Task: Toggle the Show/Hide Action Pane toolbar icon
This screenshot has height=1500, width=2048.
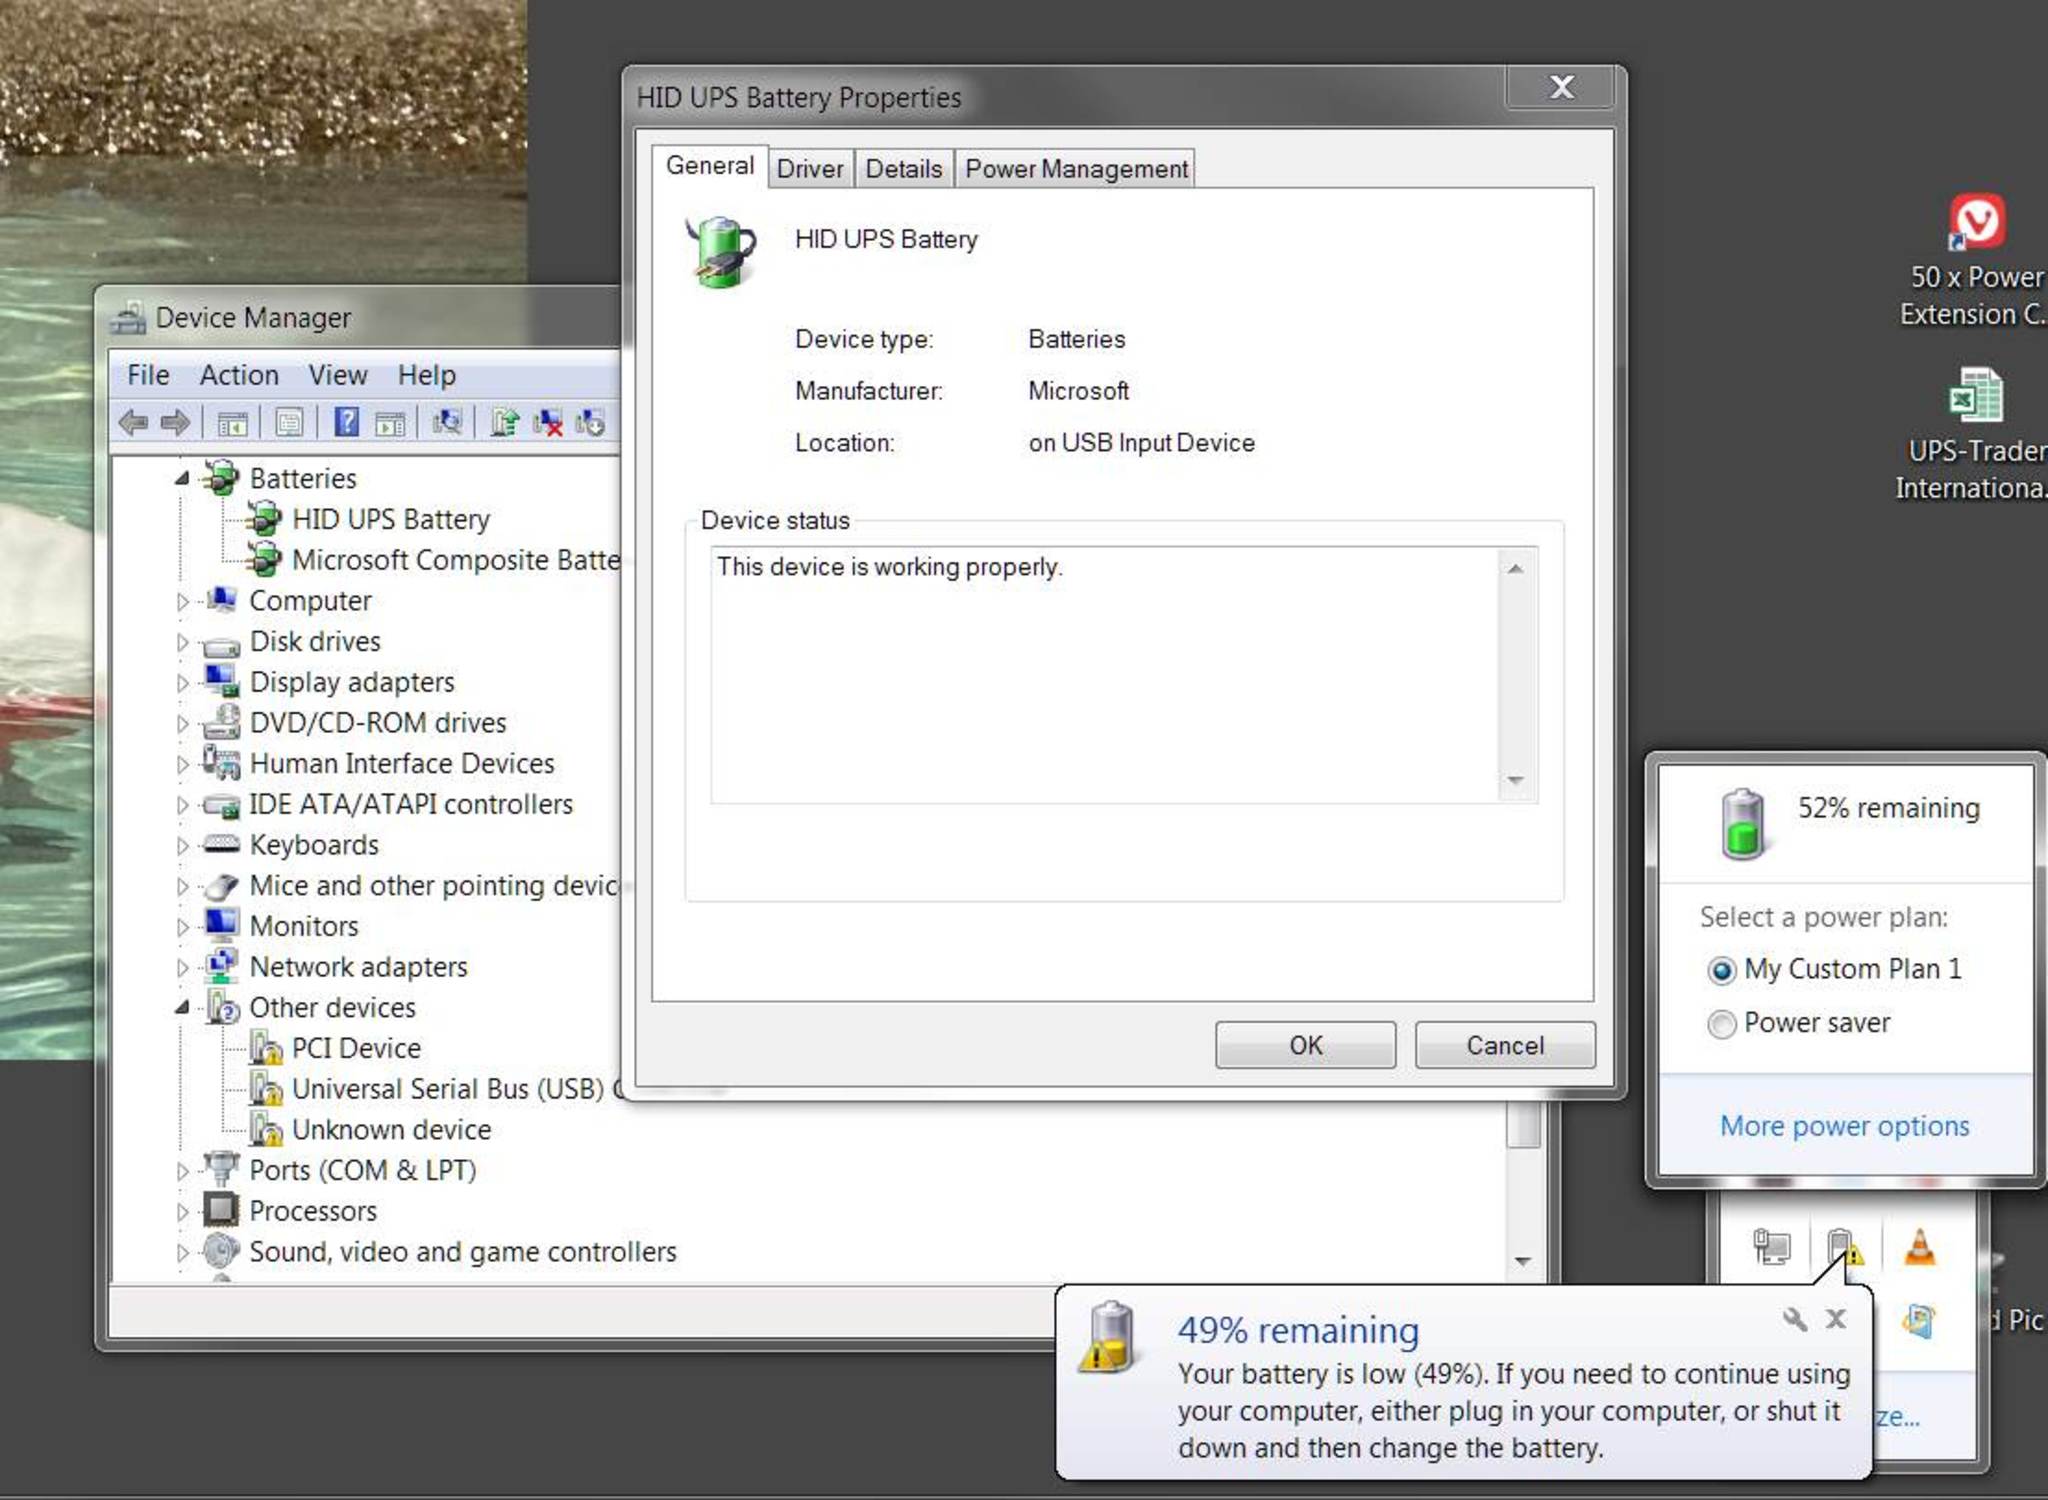Action: click(x=390, y=423)
